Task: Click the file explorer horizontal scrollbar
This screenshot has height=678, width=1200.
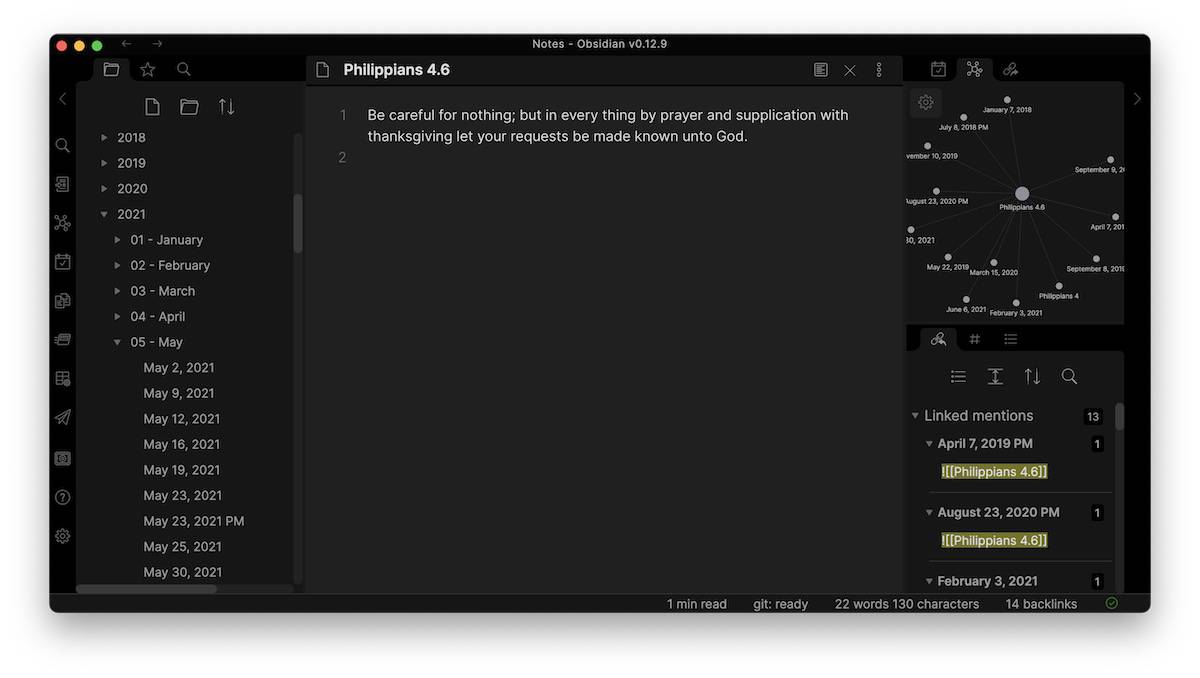Action: 147,589
